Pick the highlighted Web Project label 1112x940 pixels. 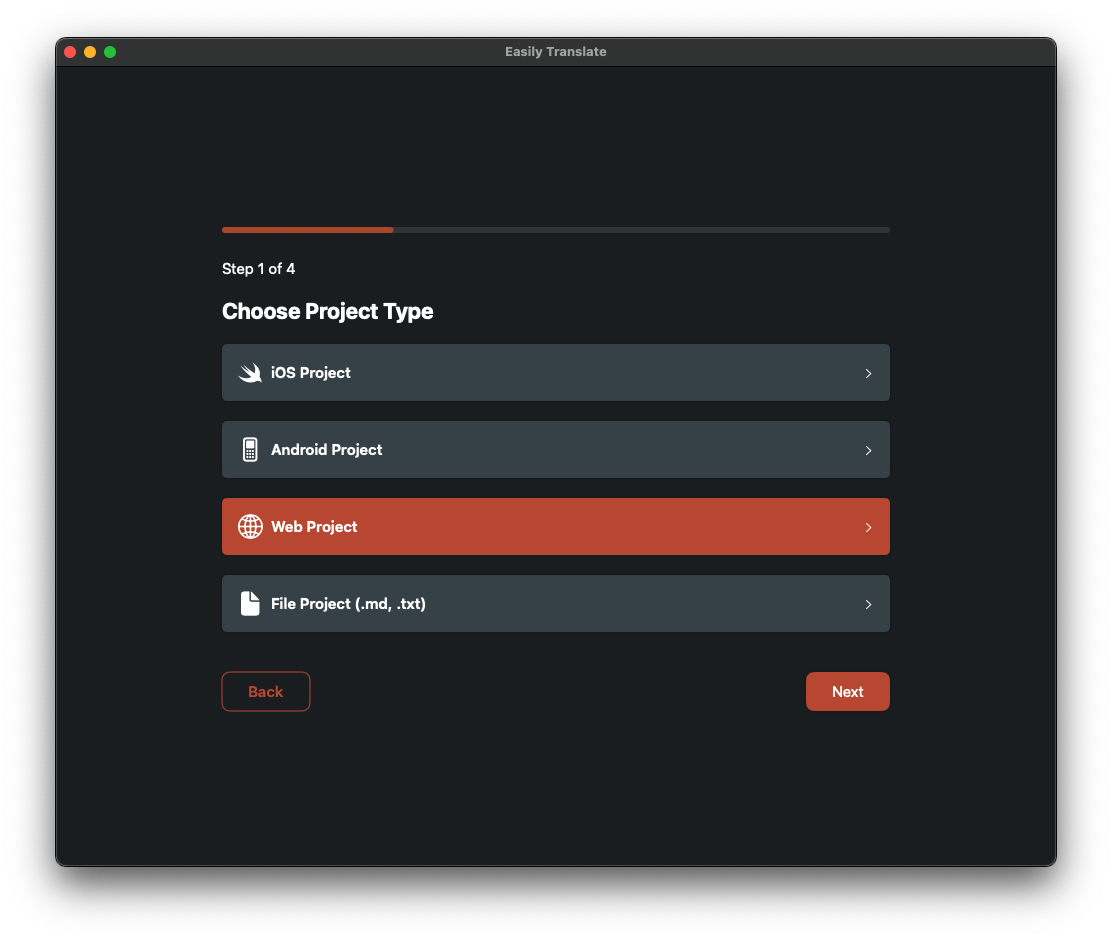point(314,526)
